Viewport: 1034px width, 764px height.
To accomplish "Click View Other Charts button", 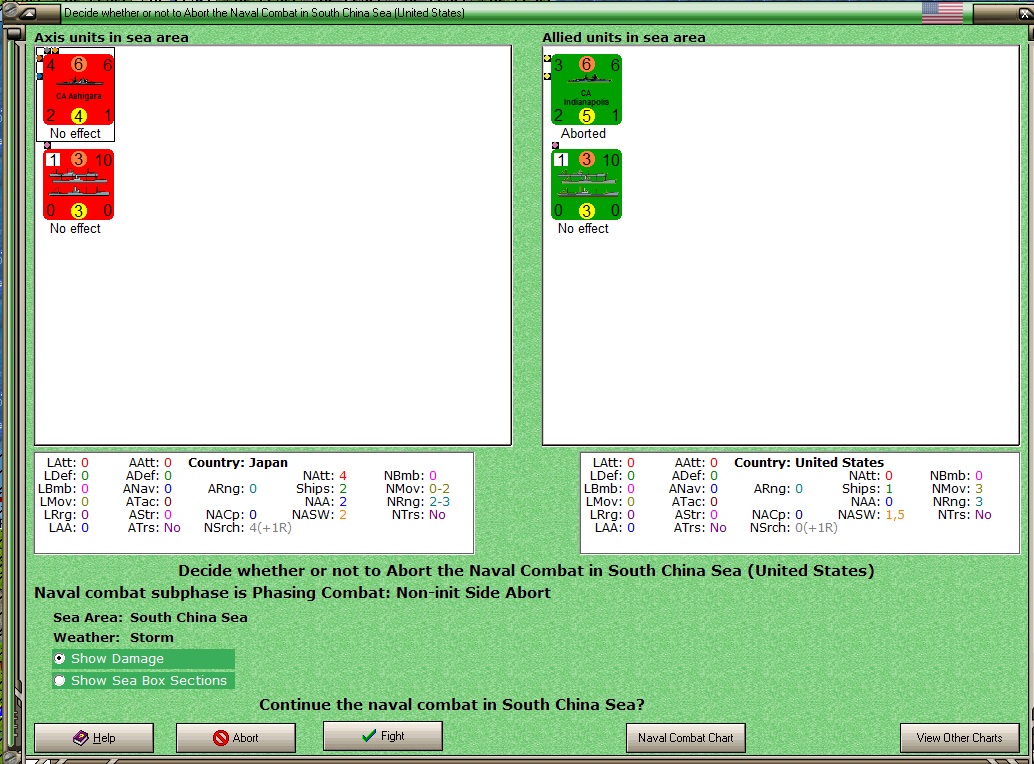I will pos(959,738).
